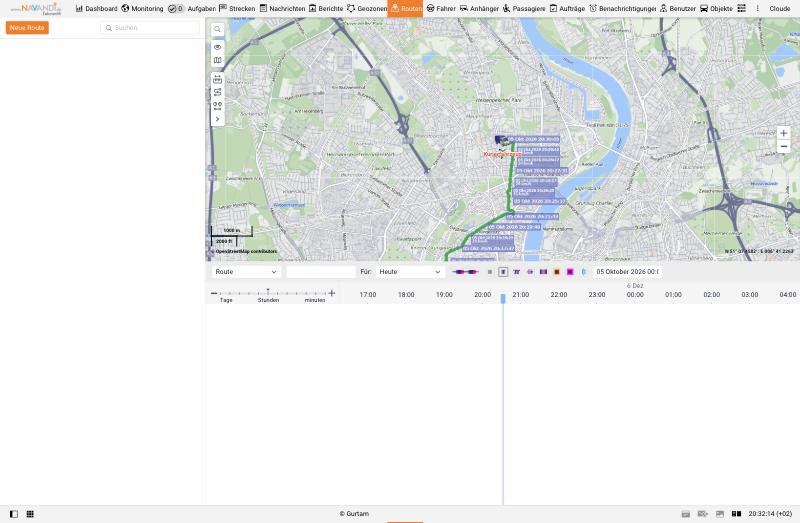Screen dimensions: 800x523
Task: Click the 05 Oktober 2026 date field
Action: coord(627,272)
